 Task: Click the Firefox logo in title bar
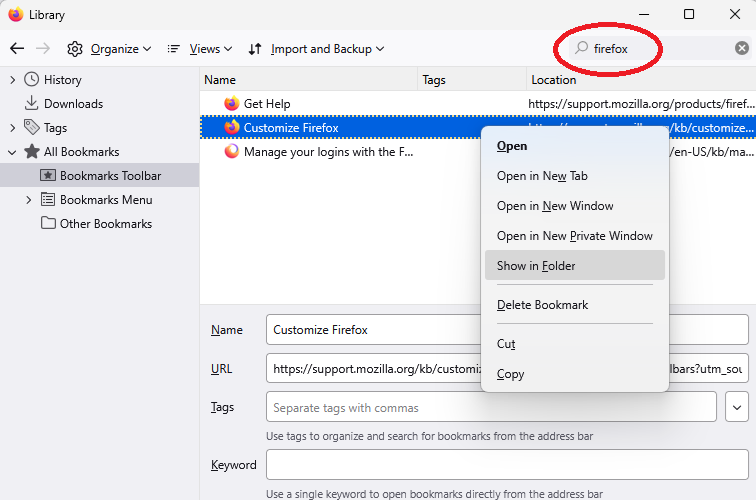(x=15, y=14)
